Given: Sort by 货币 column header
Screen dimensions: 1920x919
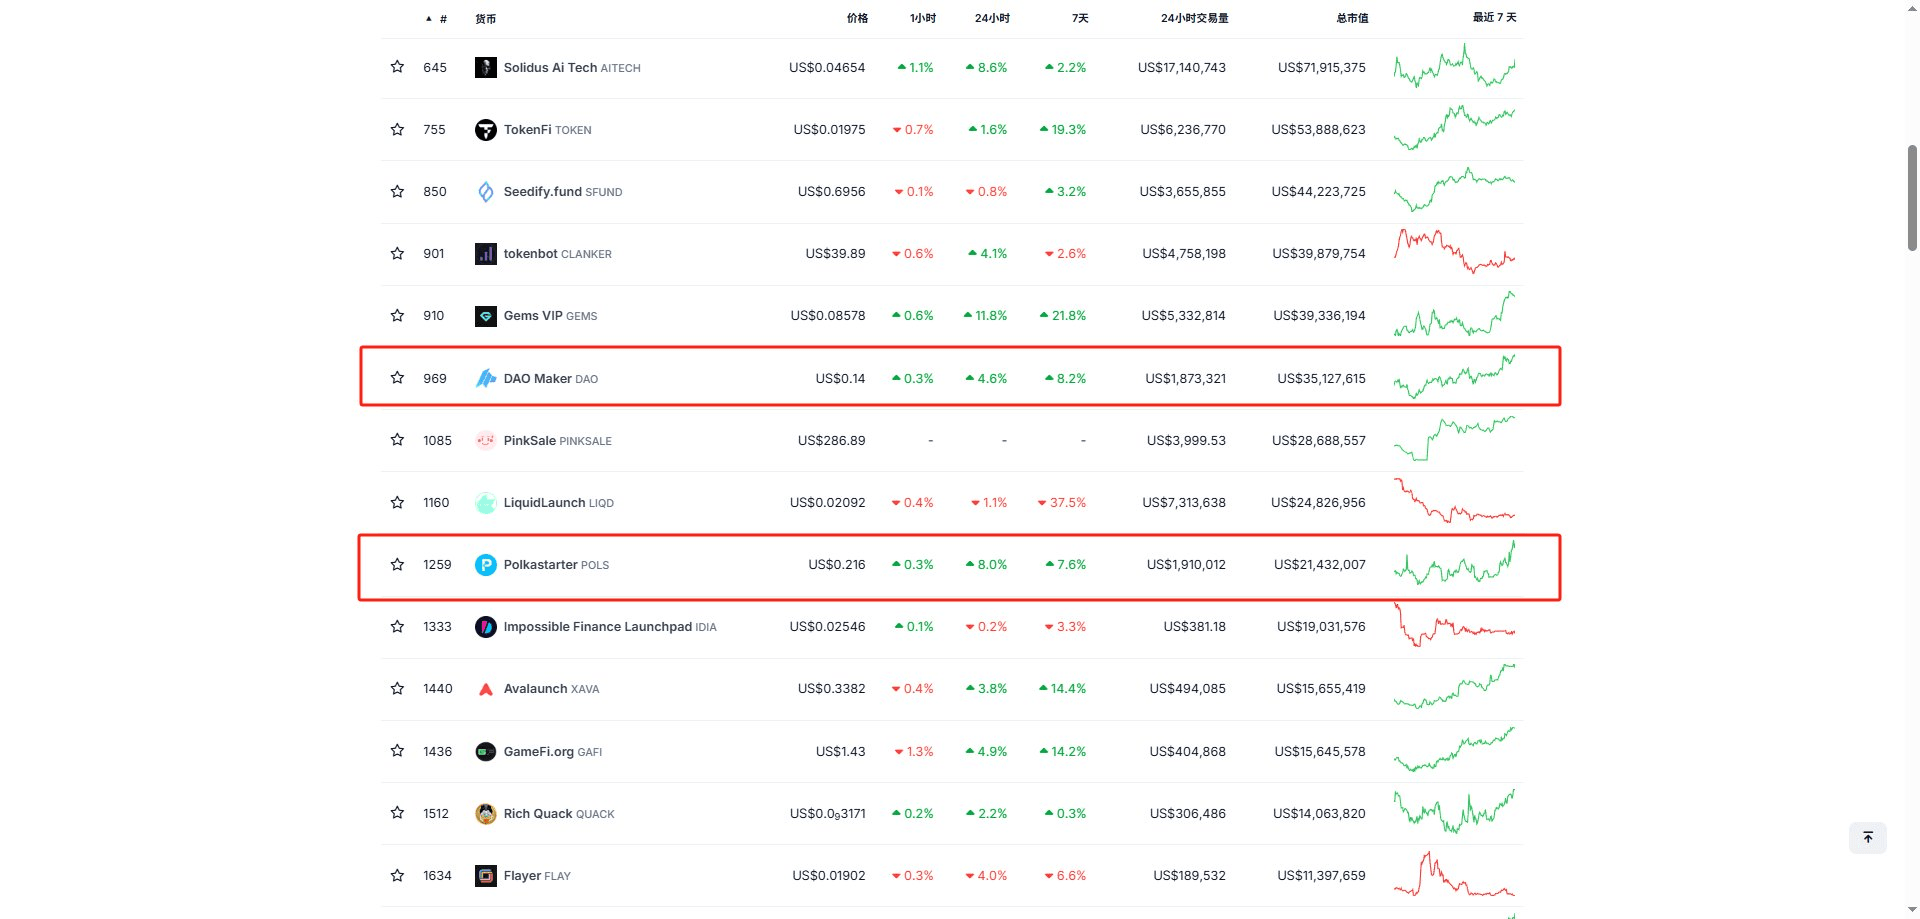Looking at the screenshot, I should [x=486, y=19].
